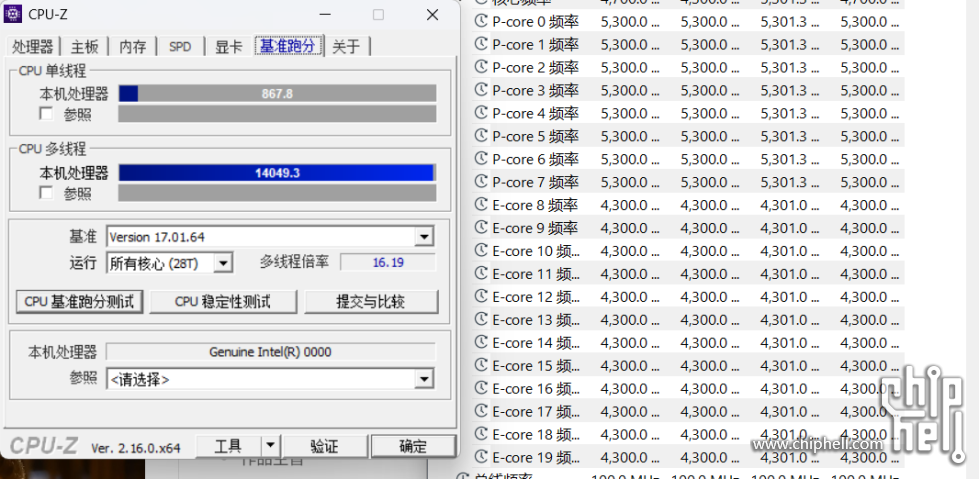979x479 pixels.
Task: Click the clock icon beside E-core 12
Action: pos(481,297)
